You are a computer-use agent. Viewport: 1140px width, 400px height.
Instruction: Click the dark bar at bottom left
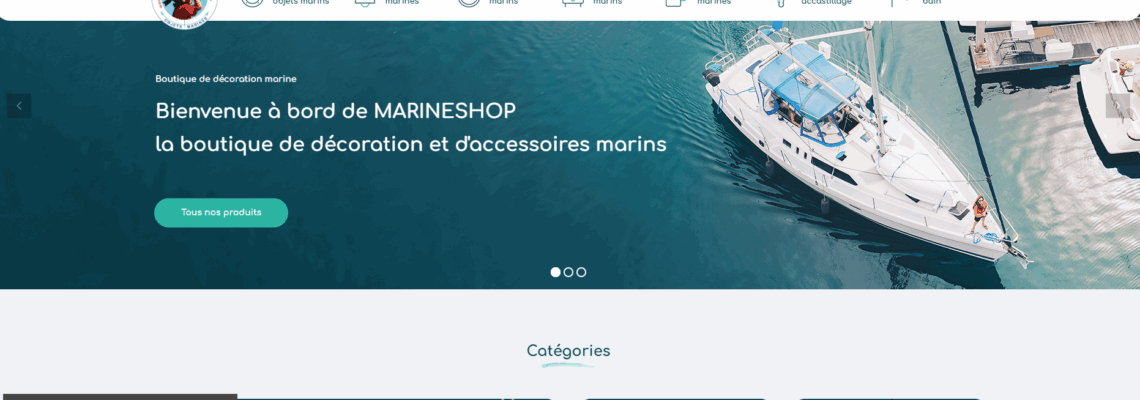[x=119, y=397]
